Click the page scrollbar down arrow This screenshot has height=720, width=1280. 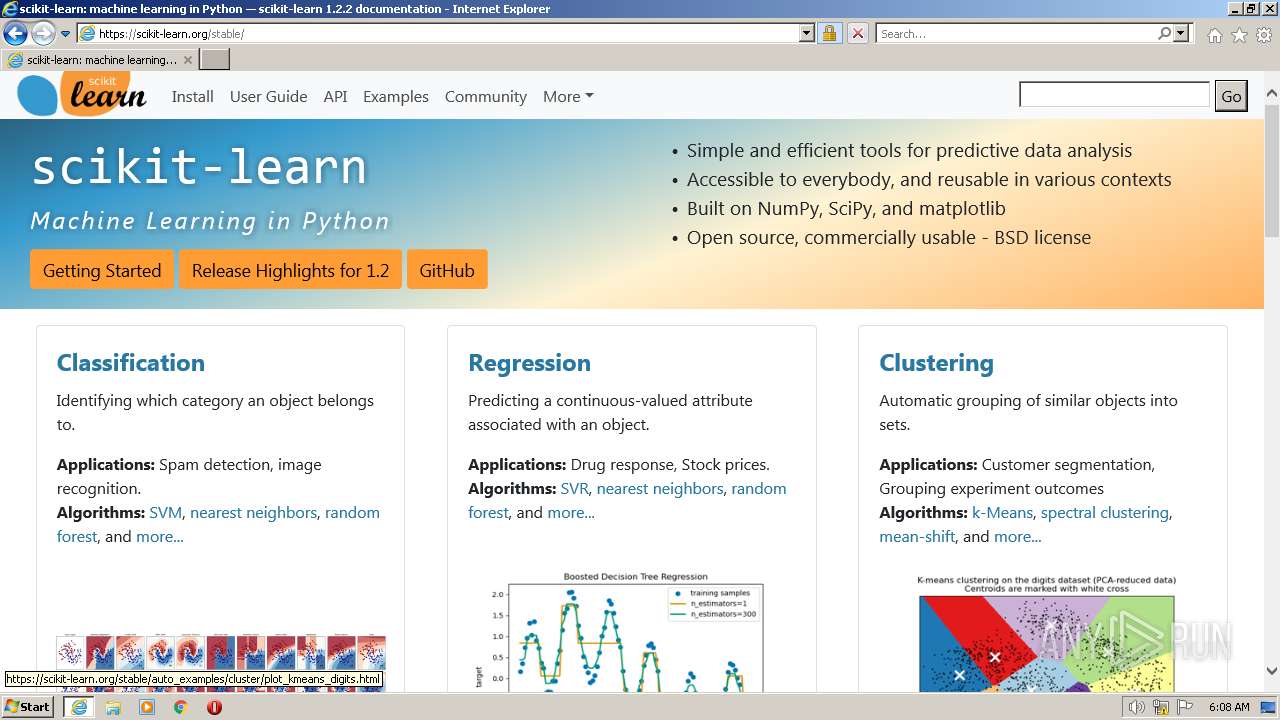click(1271, 671)
